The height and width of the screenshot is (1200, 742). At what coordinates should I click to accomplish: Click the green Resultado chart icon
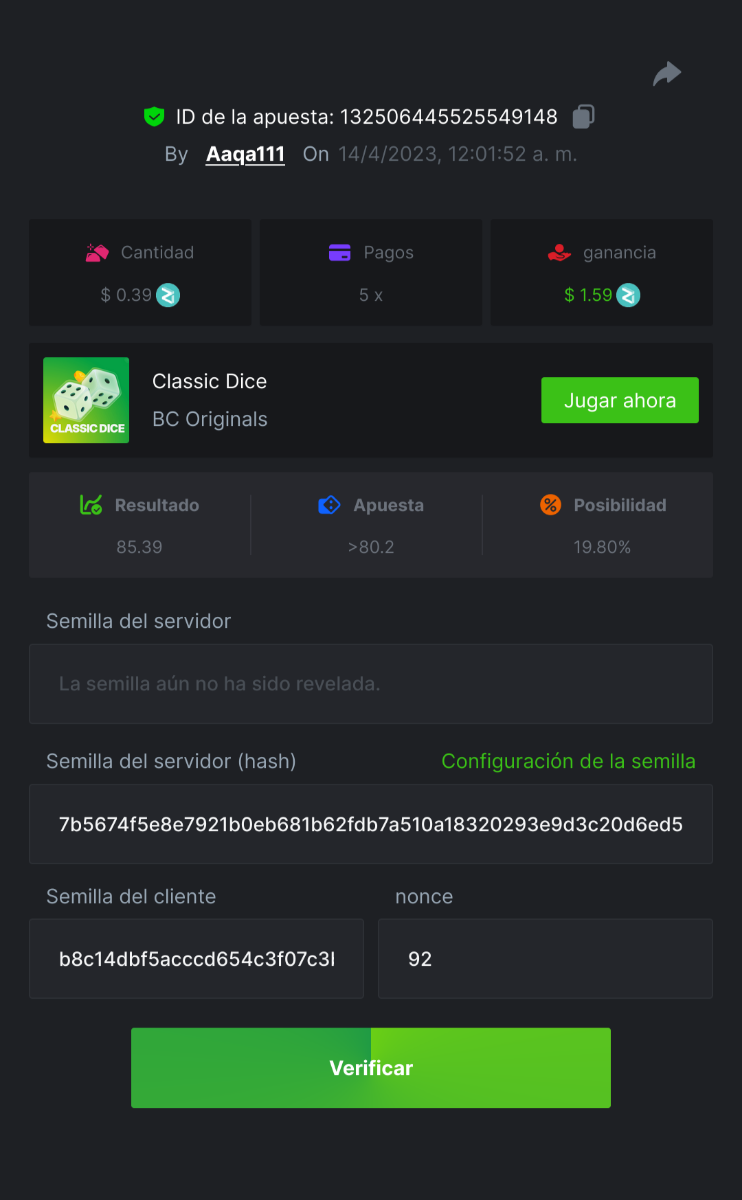click(x=91, y=505)
